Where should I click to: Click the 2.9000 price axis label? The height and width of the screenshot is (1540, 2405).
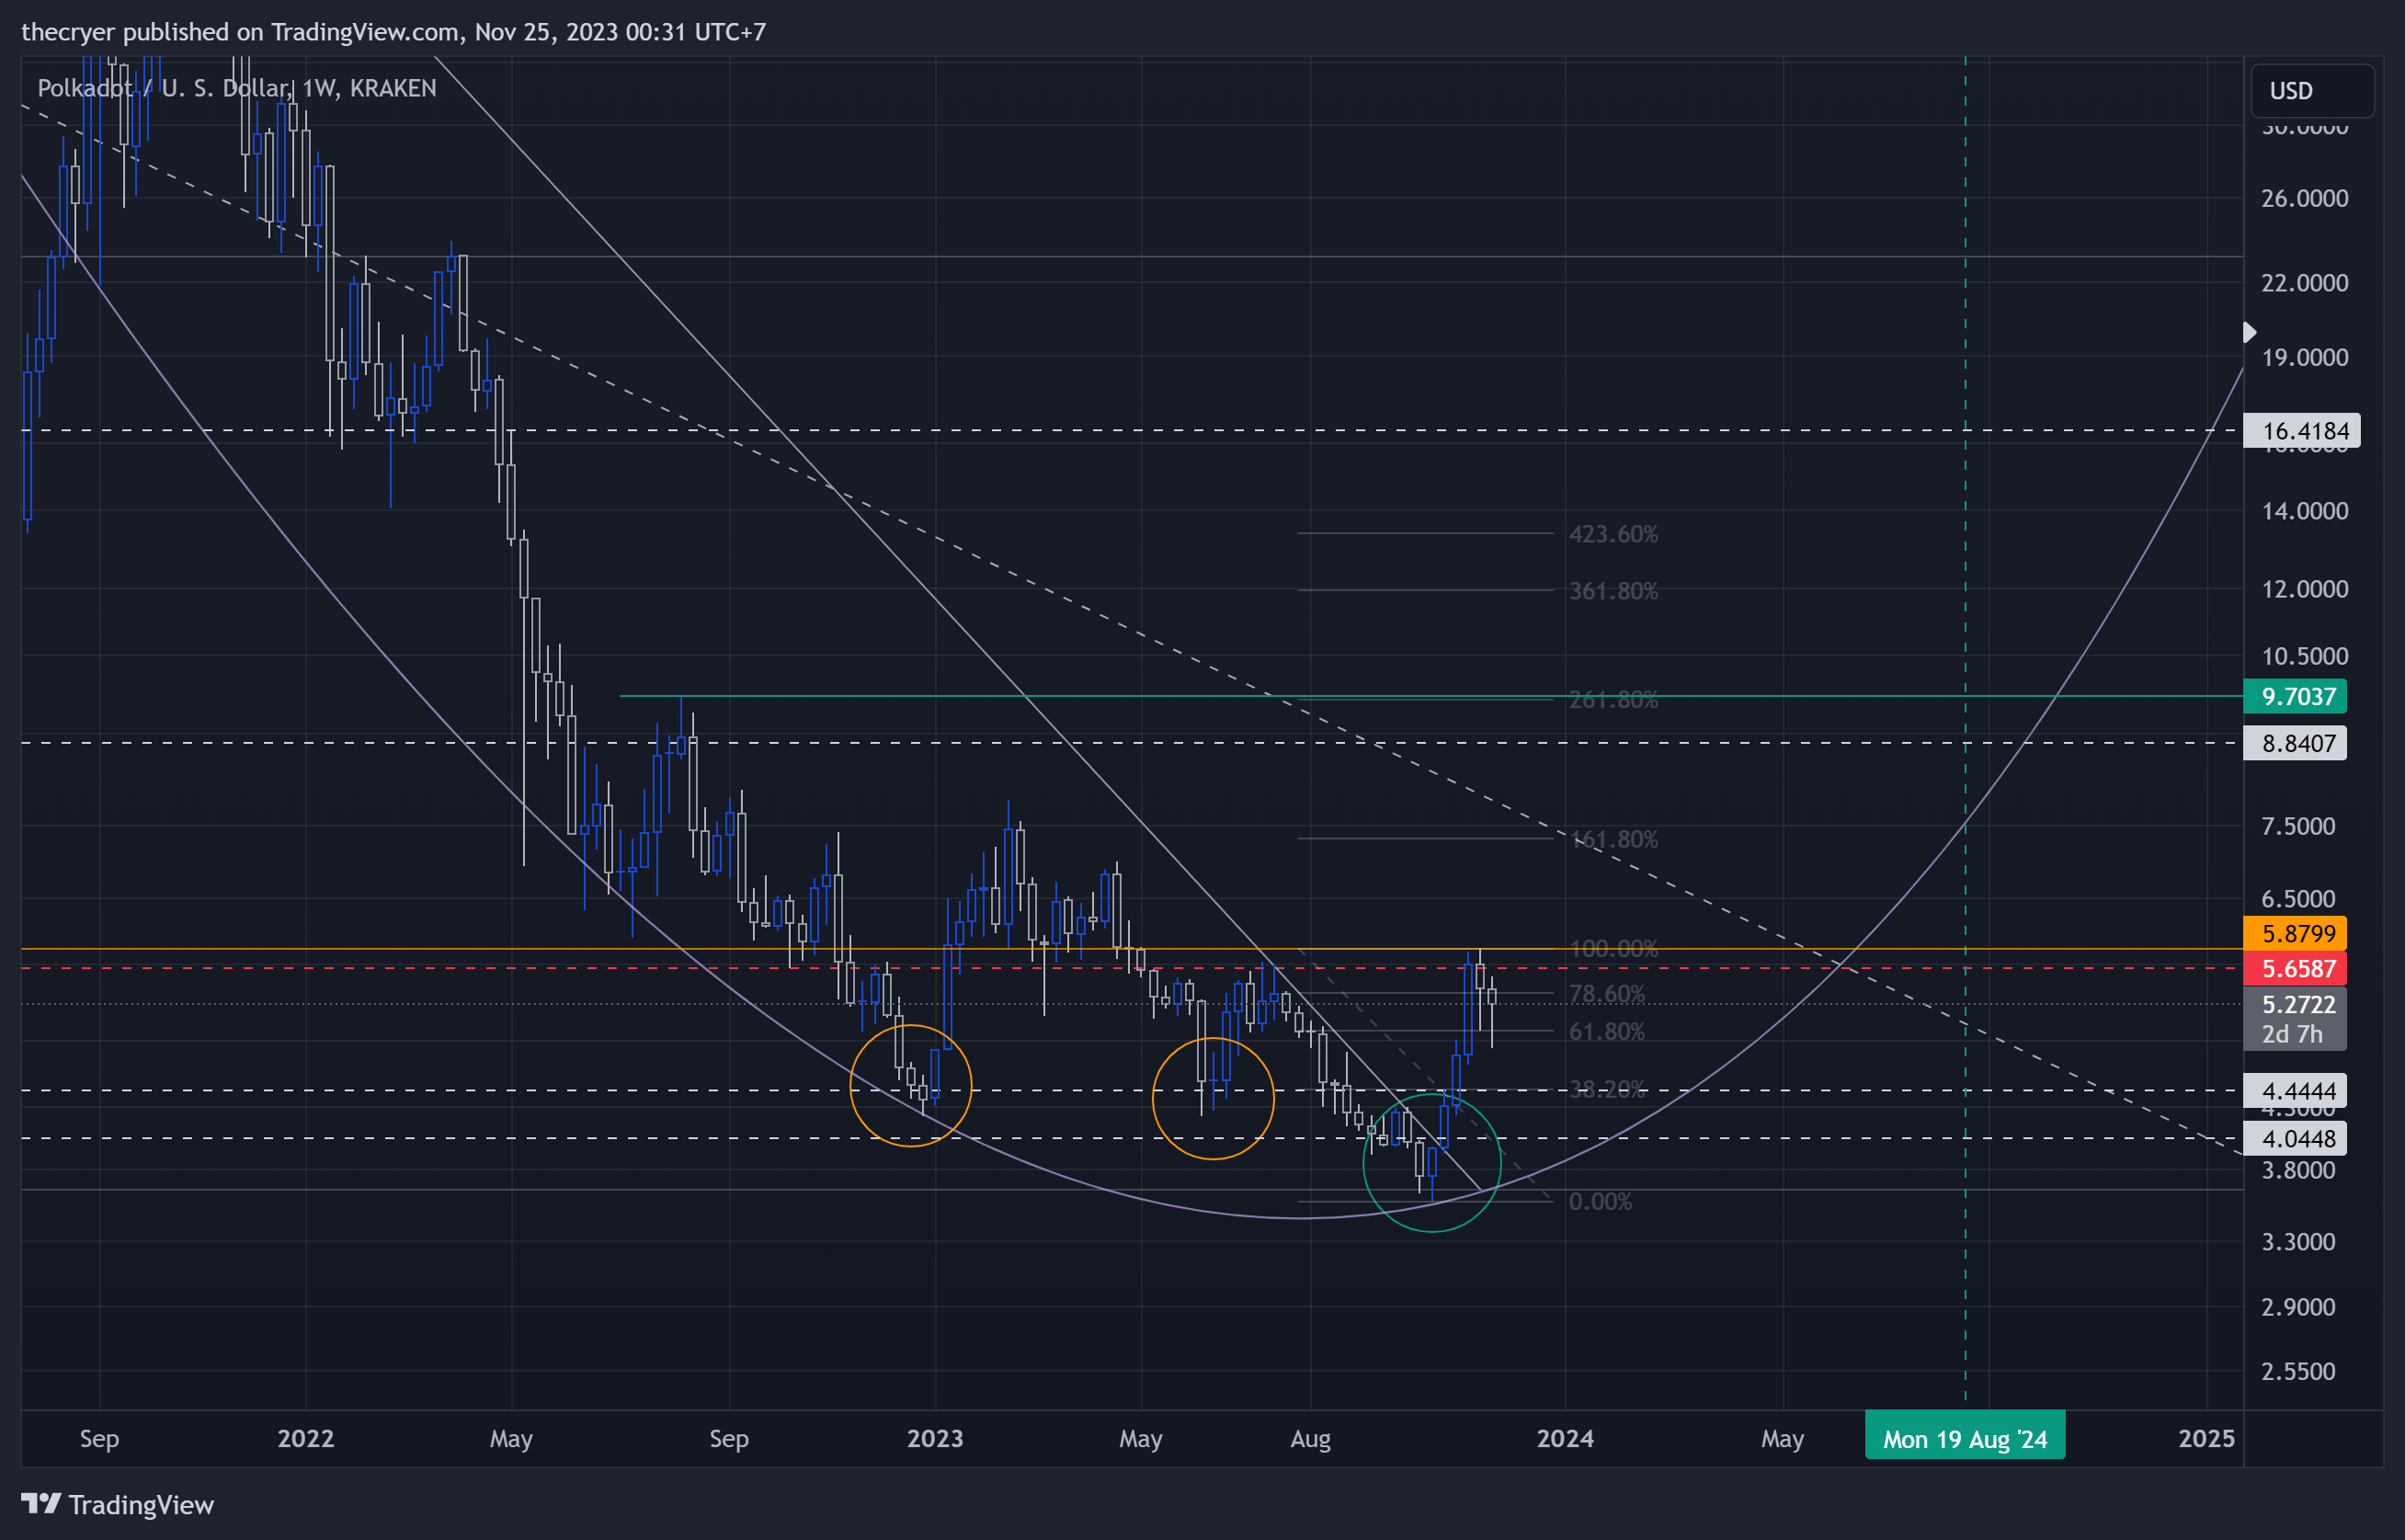click(x=2299, y=1307)
